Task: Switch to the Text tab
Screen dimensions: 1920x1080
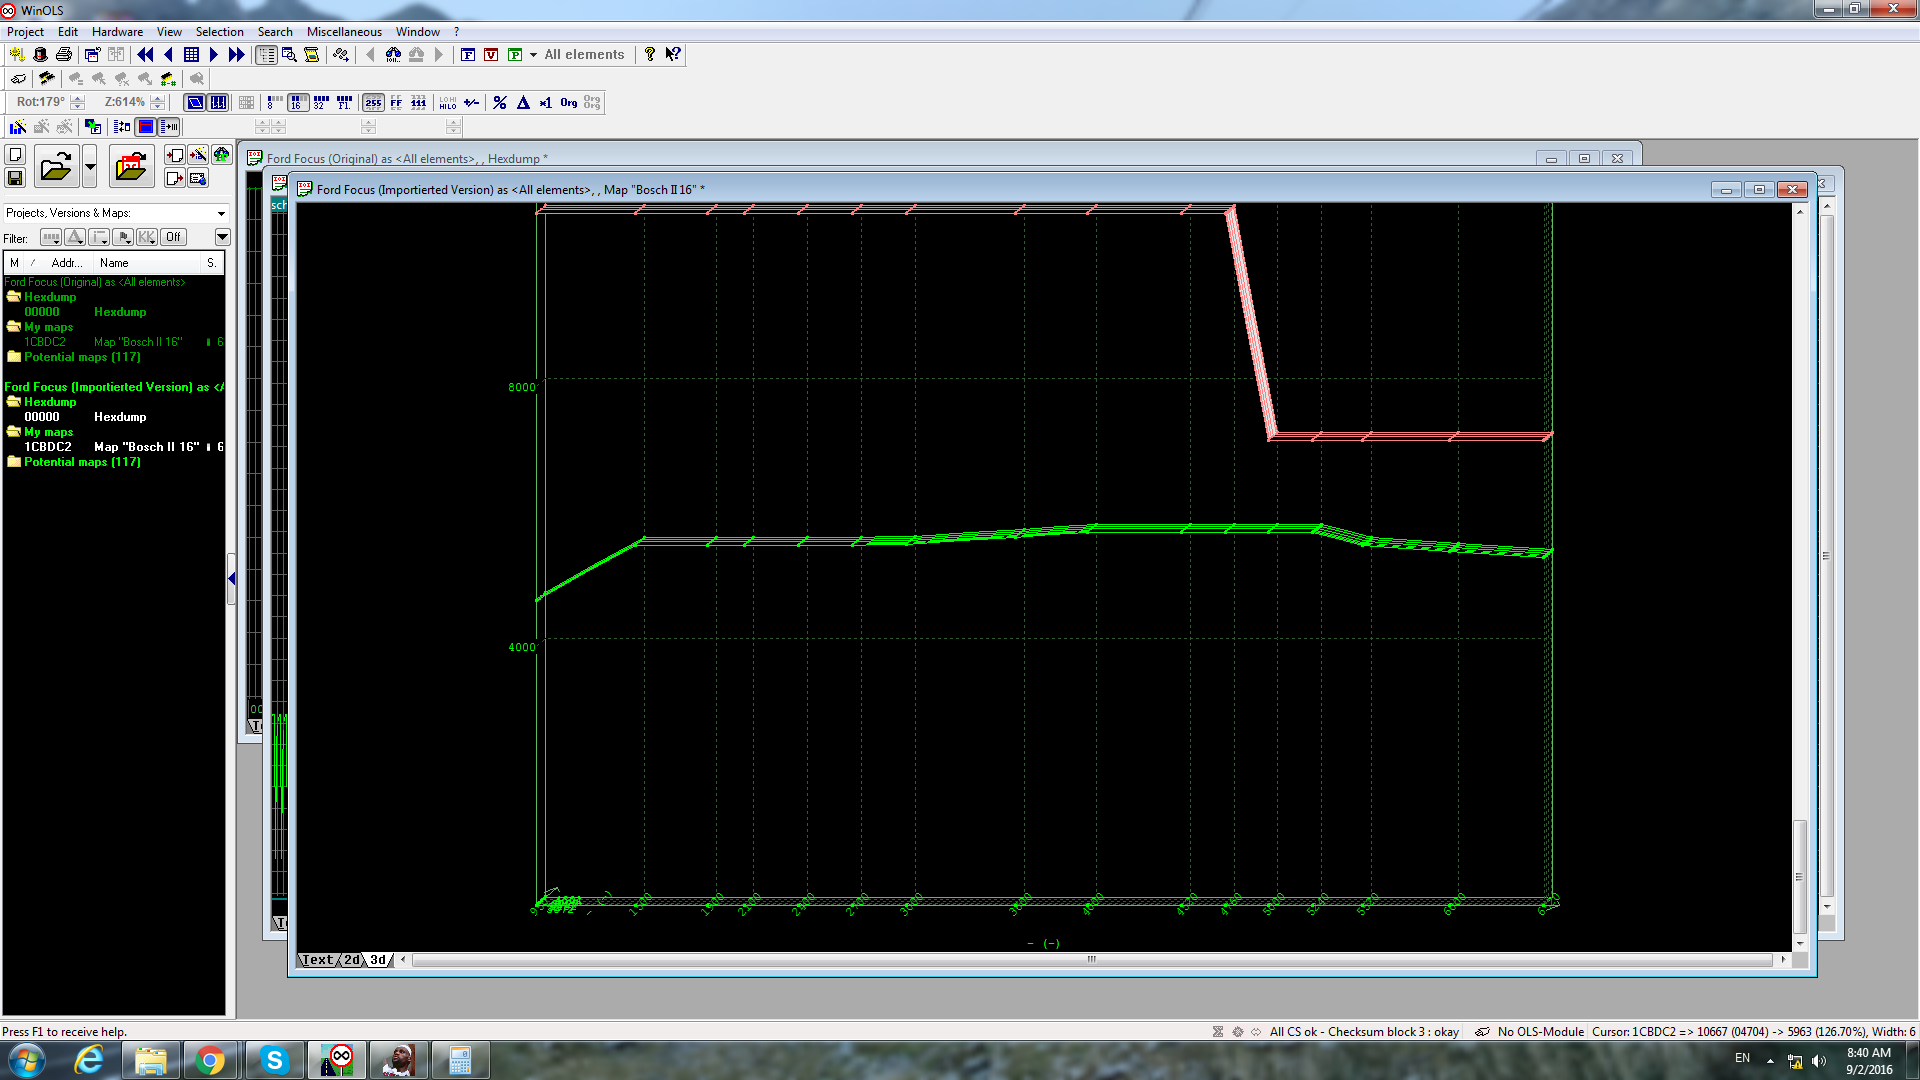Action: tap(317, 960)
